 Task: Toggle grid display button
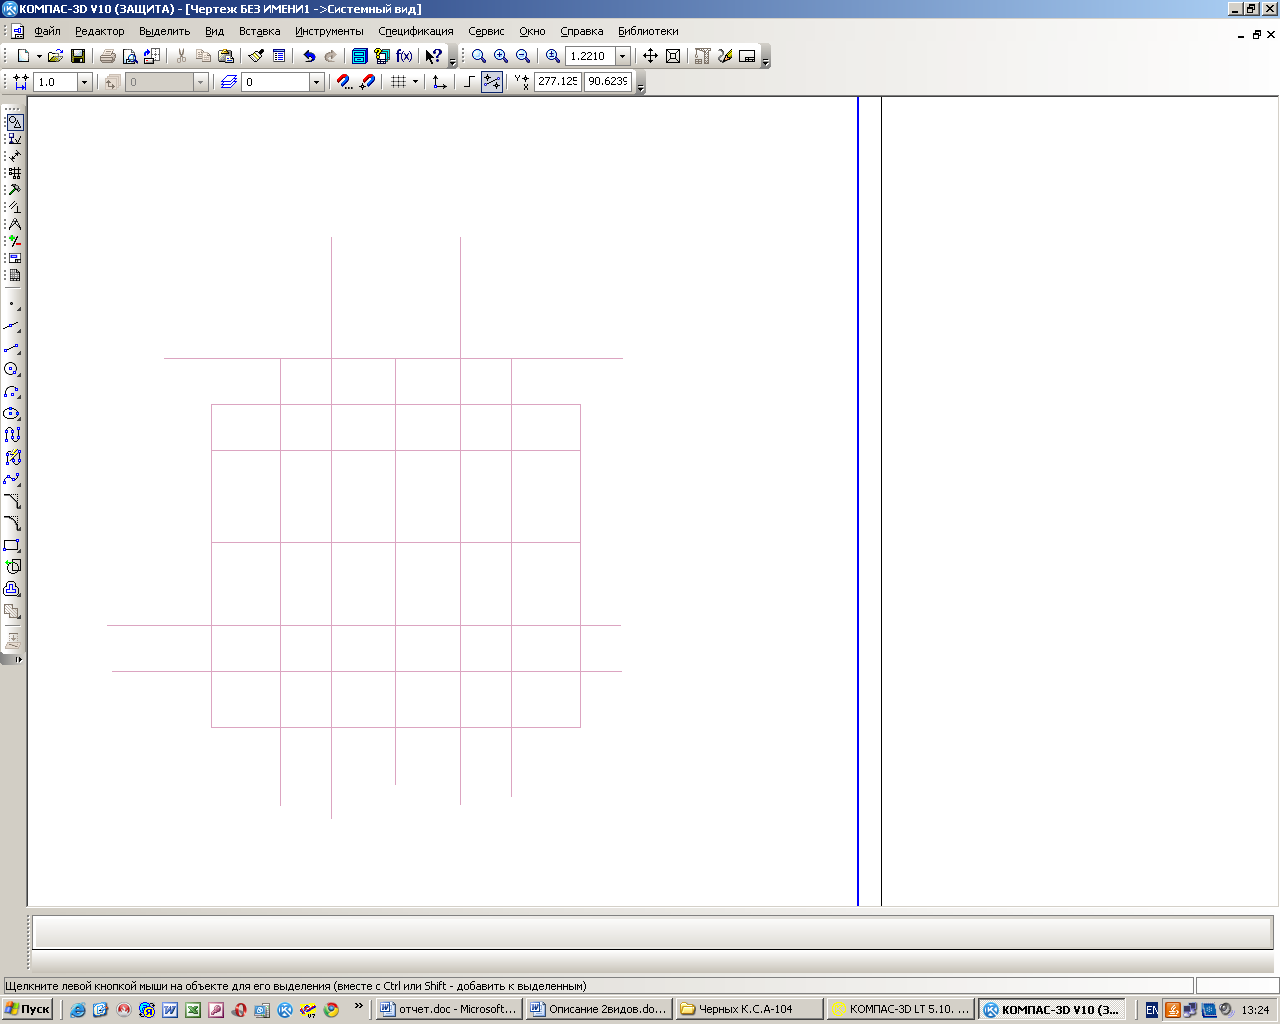[399, 82]
